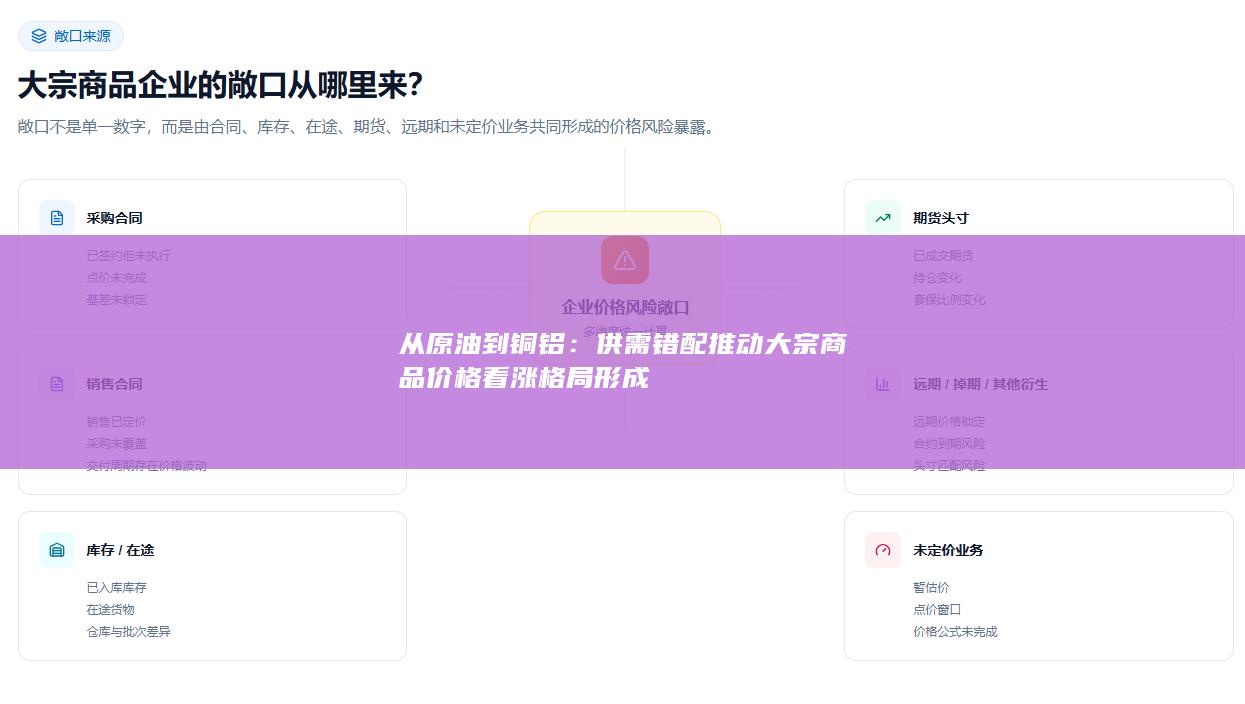
Task: Click the heading 大宗商品企业的敞口从哪里来?
Action: (220, 85)
